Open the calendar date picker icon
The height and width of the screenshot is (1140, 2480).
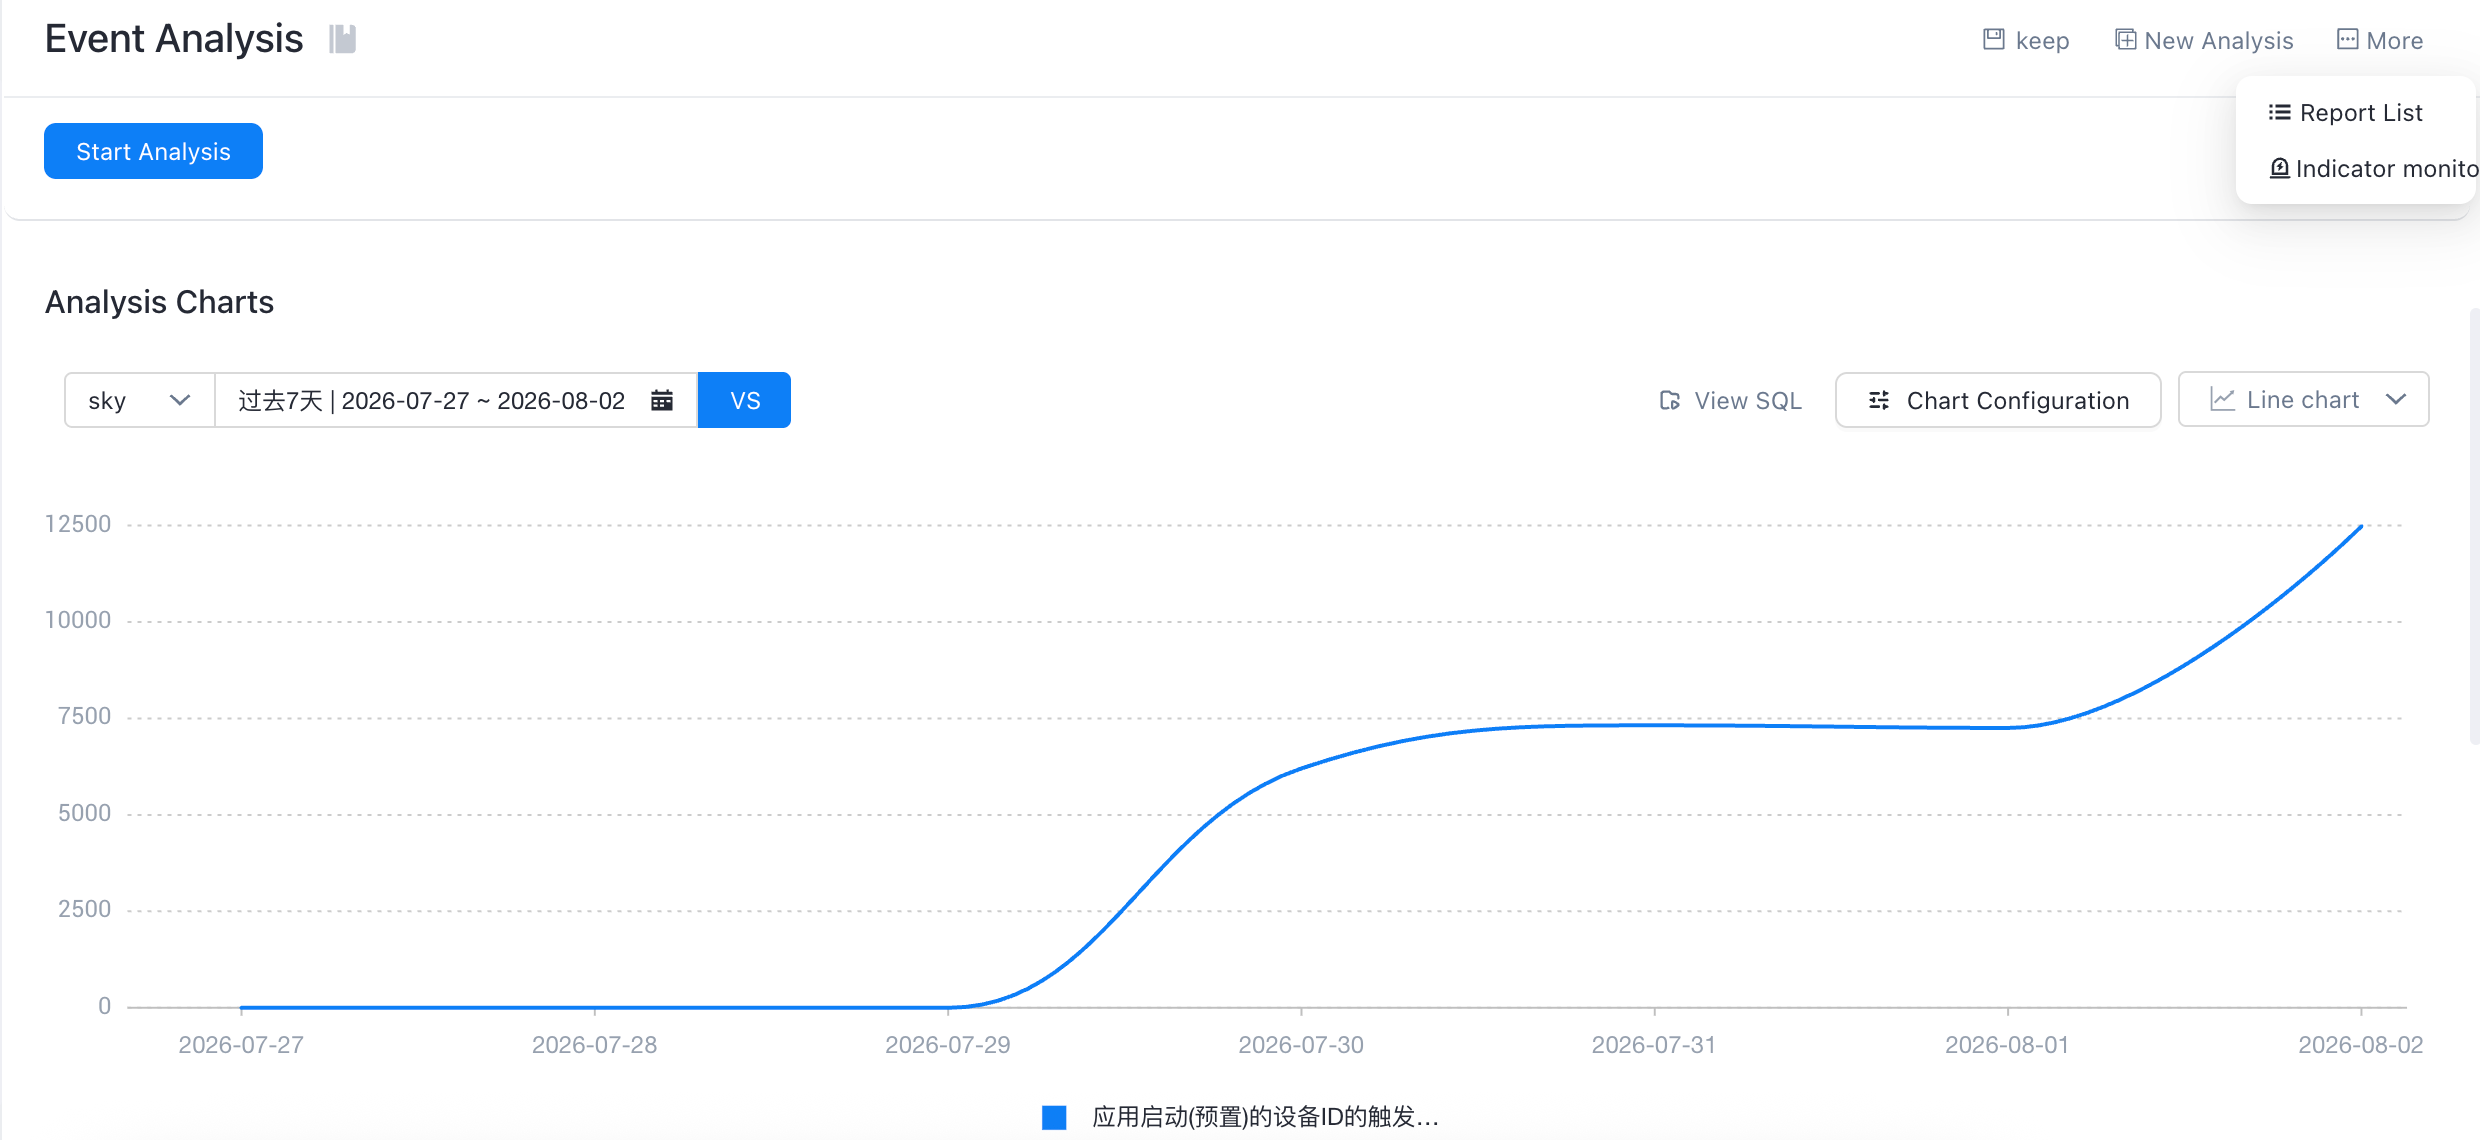662,400
